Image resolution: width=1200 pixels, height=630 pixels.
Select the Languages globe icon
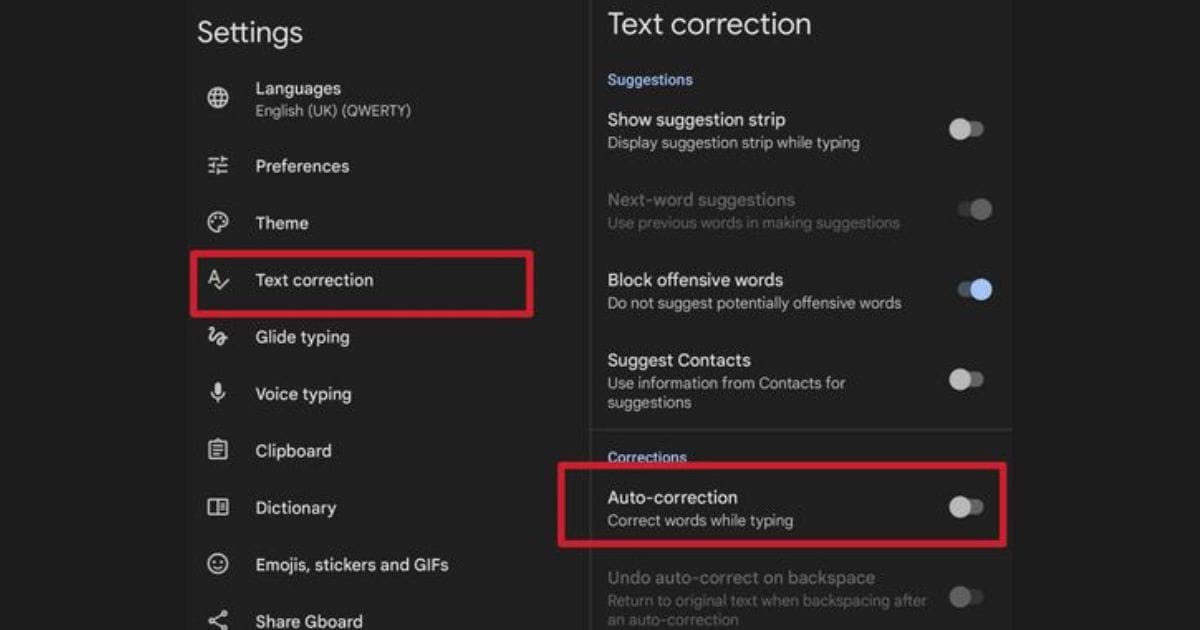coord(217,98)
